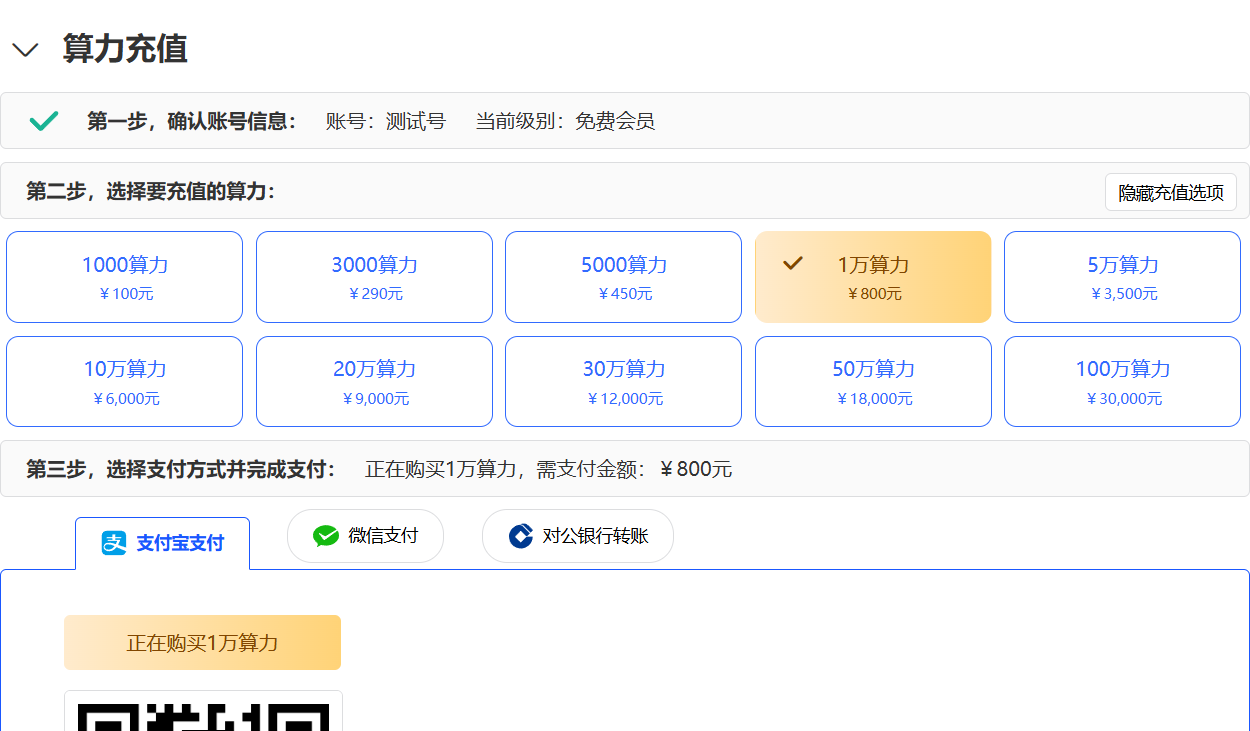Choose the 10万算力 ¥6,000元 package
This screenshot has height=731, width=1250.
click(x=124, y=381)
